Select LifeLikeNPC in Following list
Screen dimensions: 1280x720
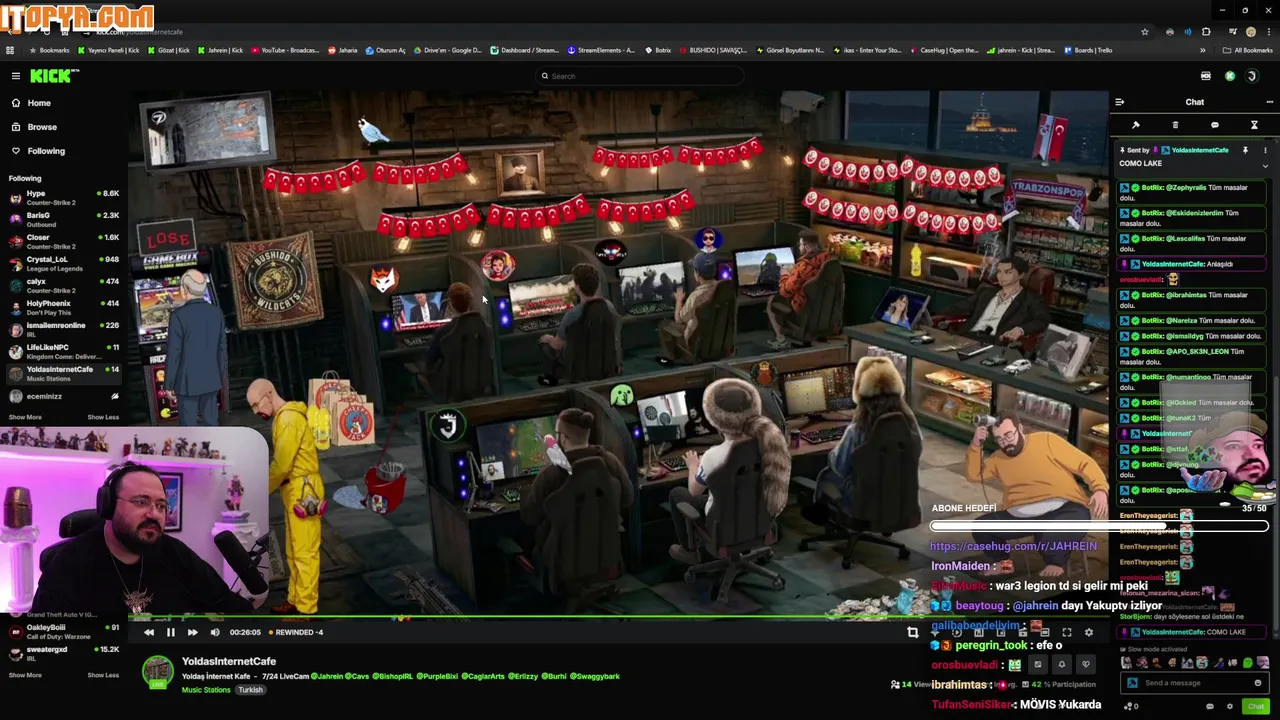point(62,351)
